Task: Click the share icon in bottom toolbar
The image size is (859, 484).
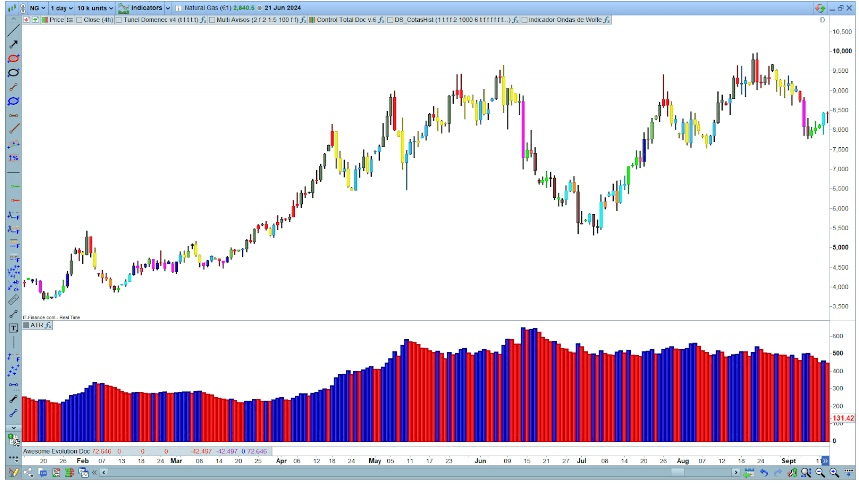Action: tap(28, 472)
